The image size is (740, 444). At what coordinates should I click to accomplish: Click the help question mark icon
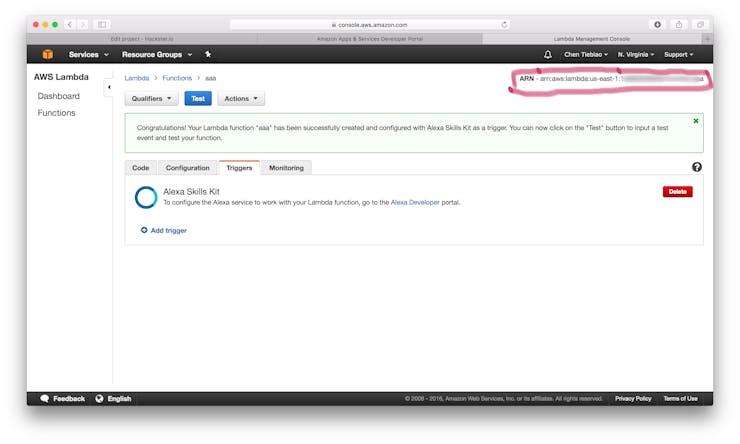tap(697, 167)
